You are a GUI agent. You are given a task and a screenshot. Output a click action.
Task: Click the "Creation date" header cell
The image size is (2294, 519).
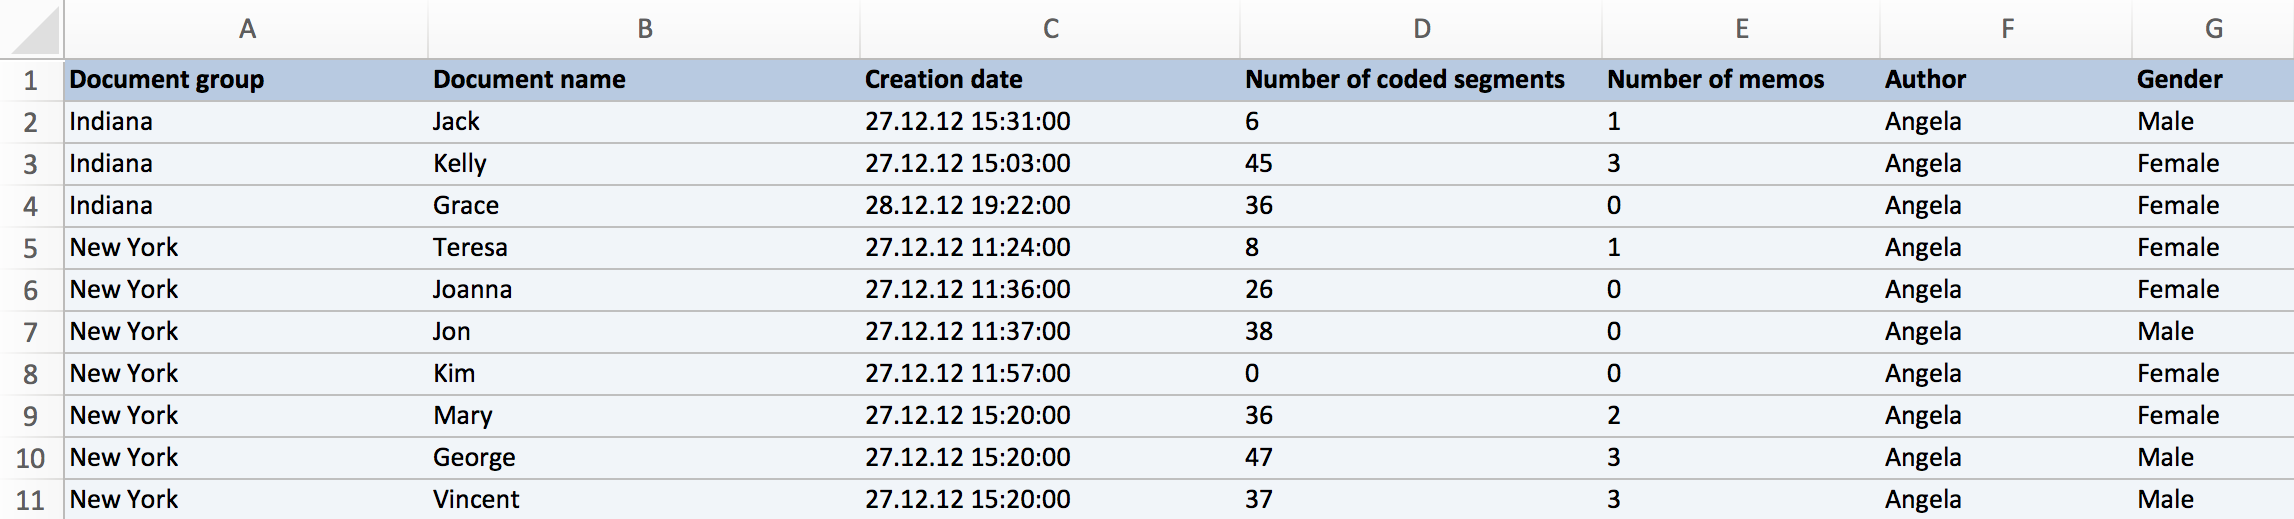(1050, 80)
